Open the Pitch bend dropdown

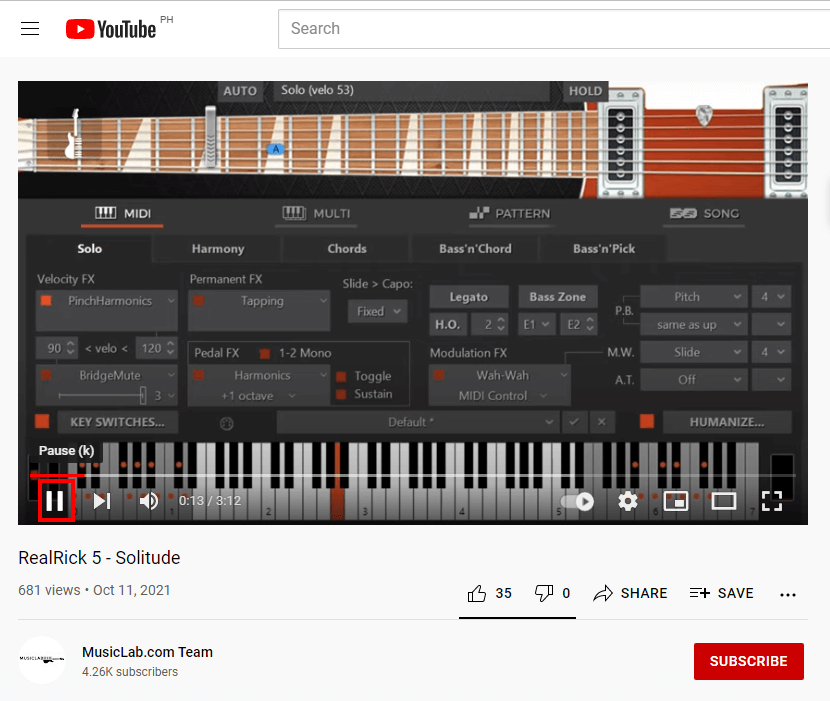coord(693,297)
